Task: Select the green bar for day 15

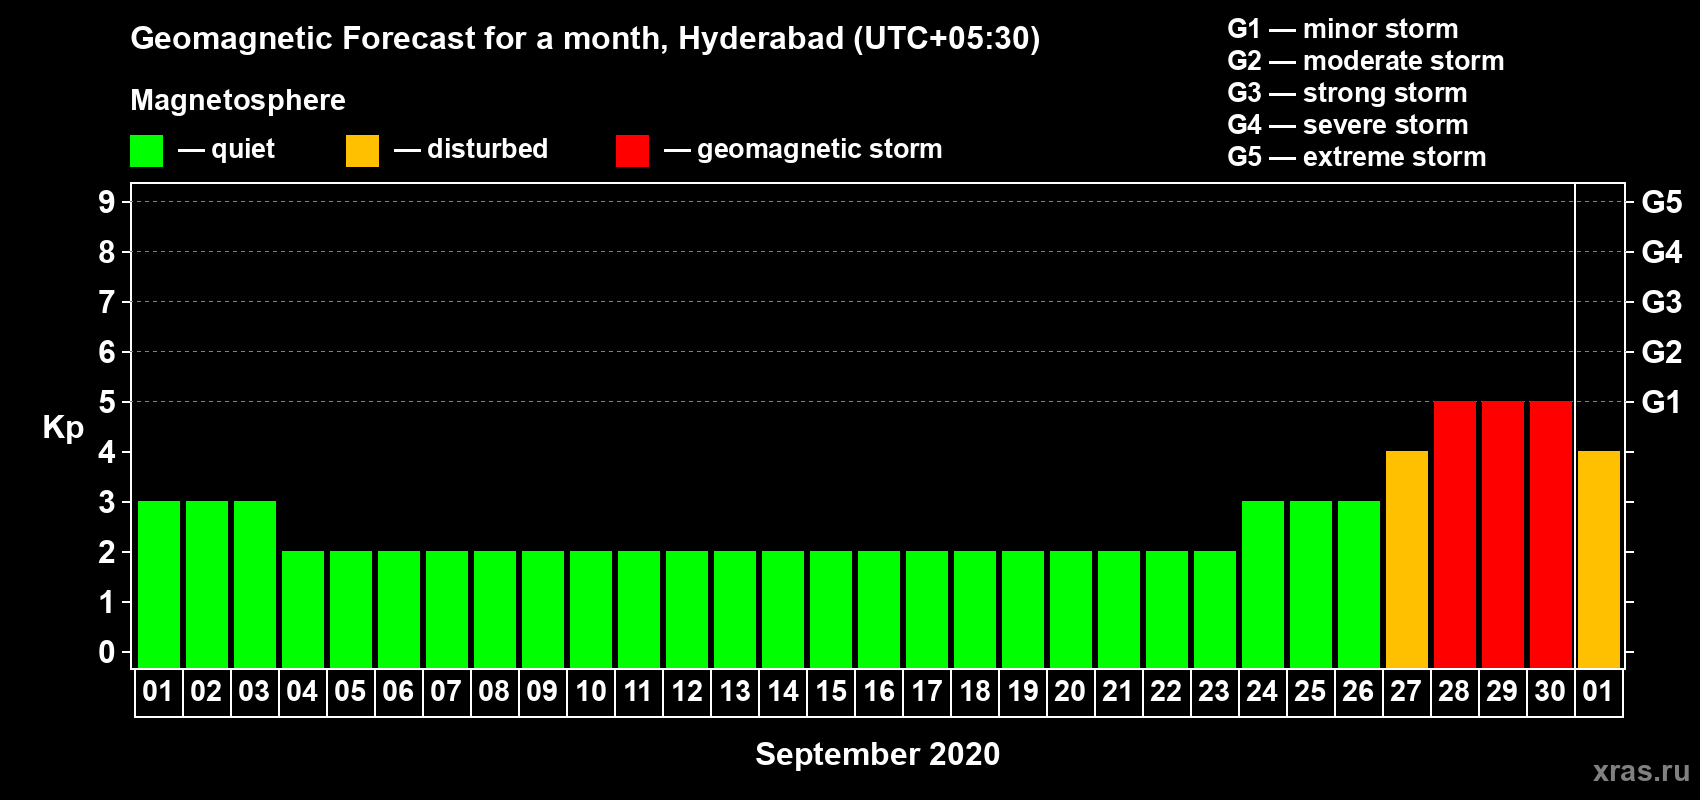Action: pyautogui.click(x=831, y=609)
